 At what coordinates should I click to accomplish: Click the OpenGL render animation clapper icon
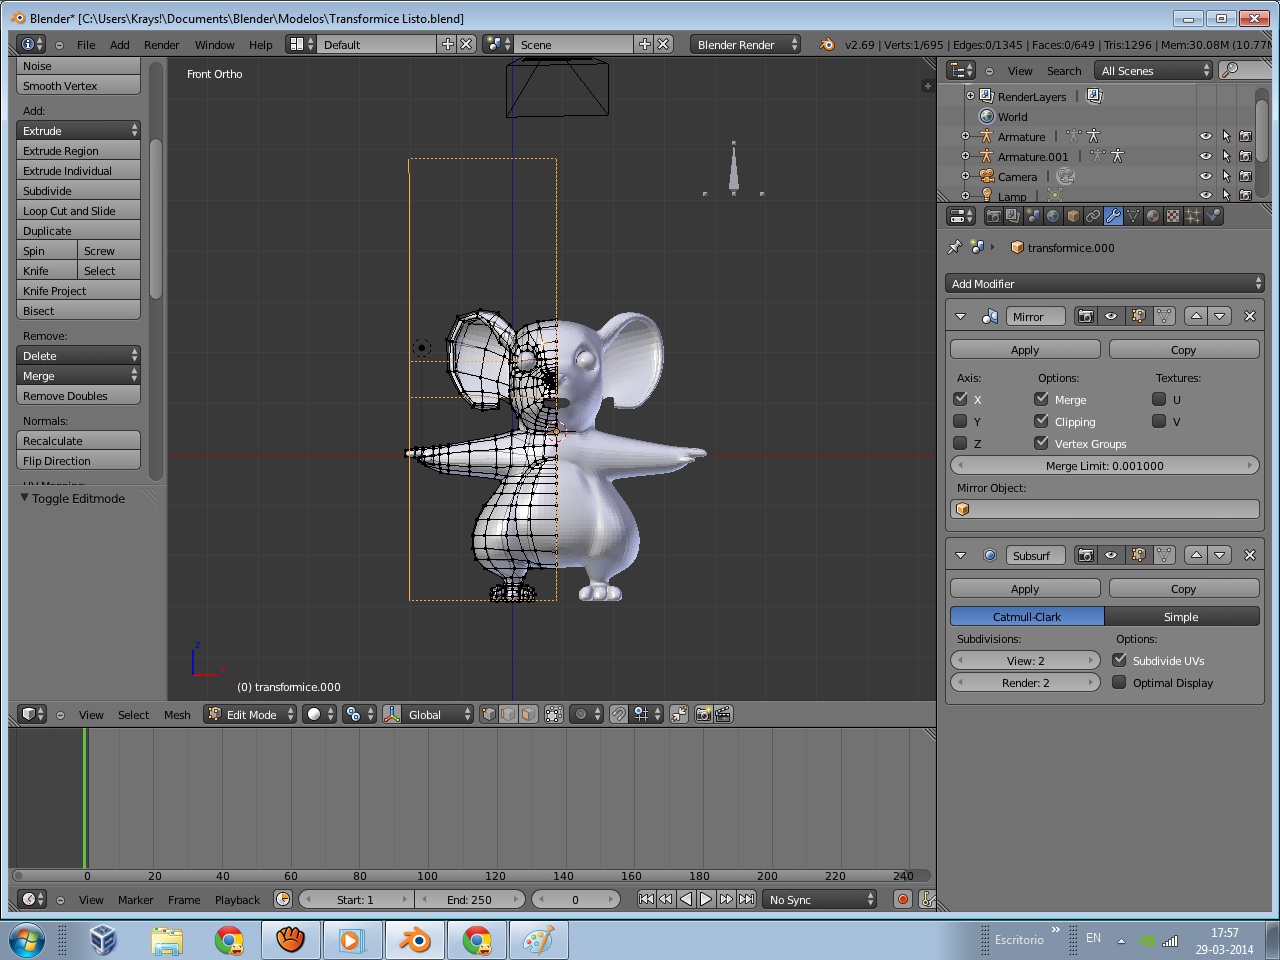click(x=723, y=714)
